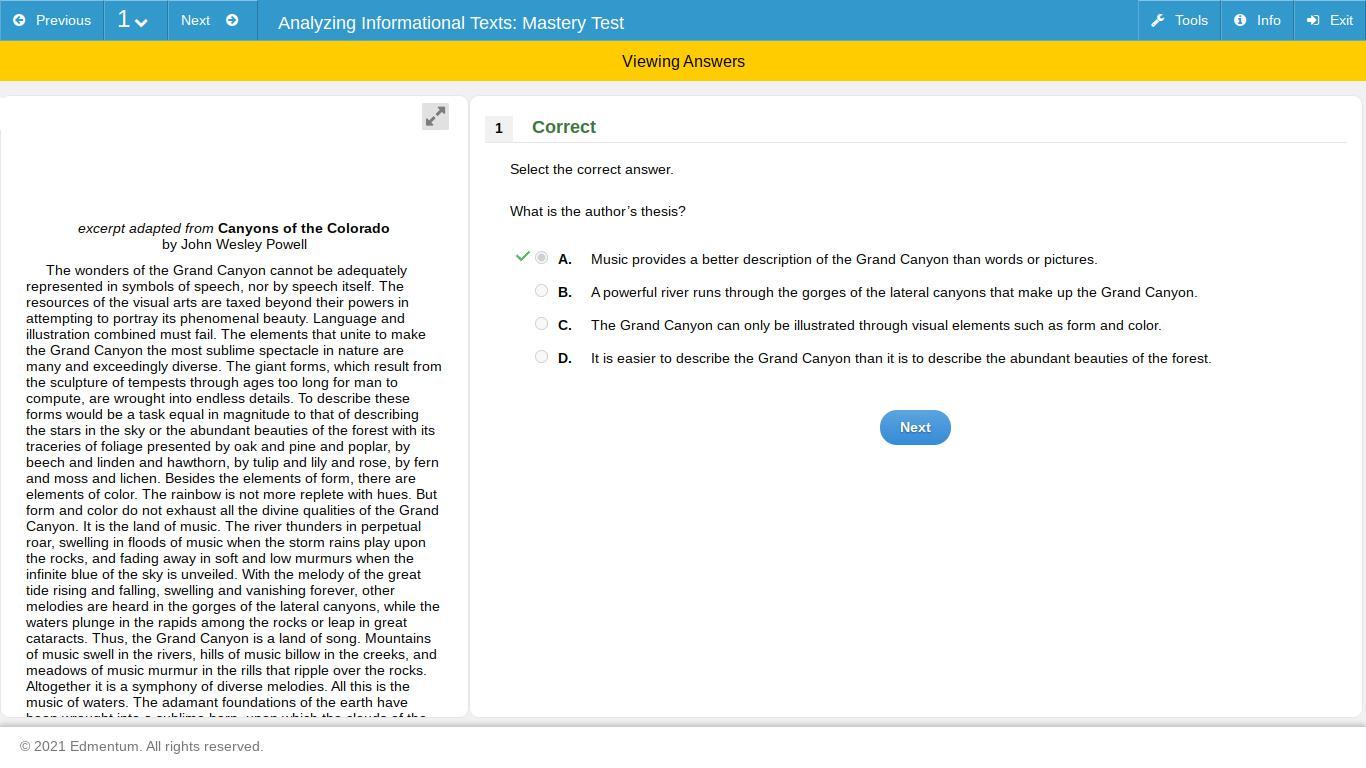1366x768 pixels.
Task: Open the Tools menu
Action: tap(1180, 20)
